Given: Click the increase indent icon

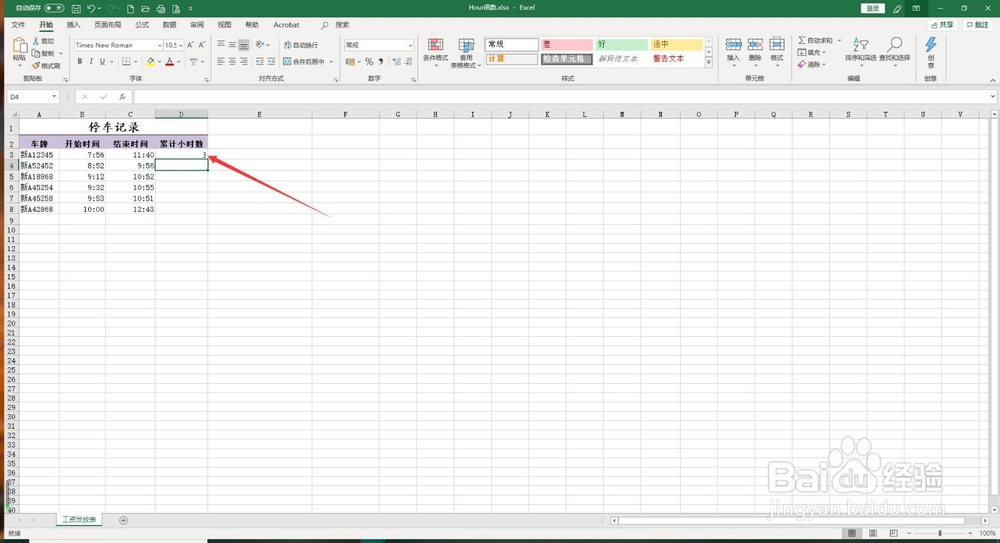Looking at the screenshot, I should (x=271, y=62).
